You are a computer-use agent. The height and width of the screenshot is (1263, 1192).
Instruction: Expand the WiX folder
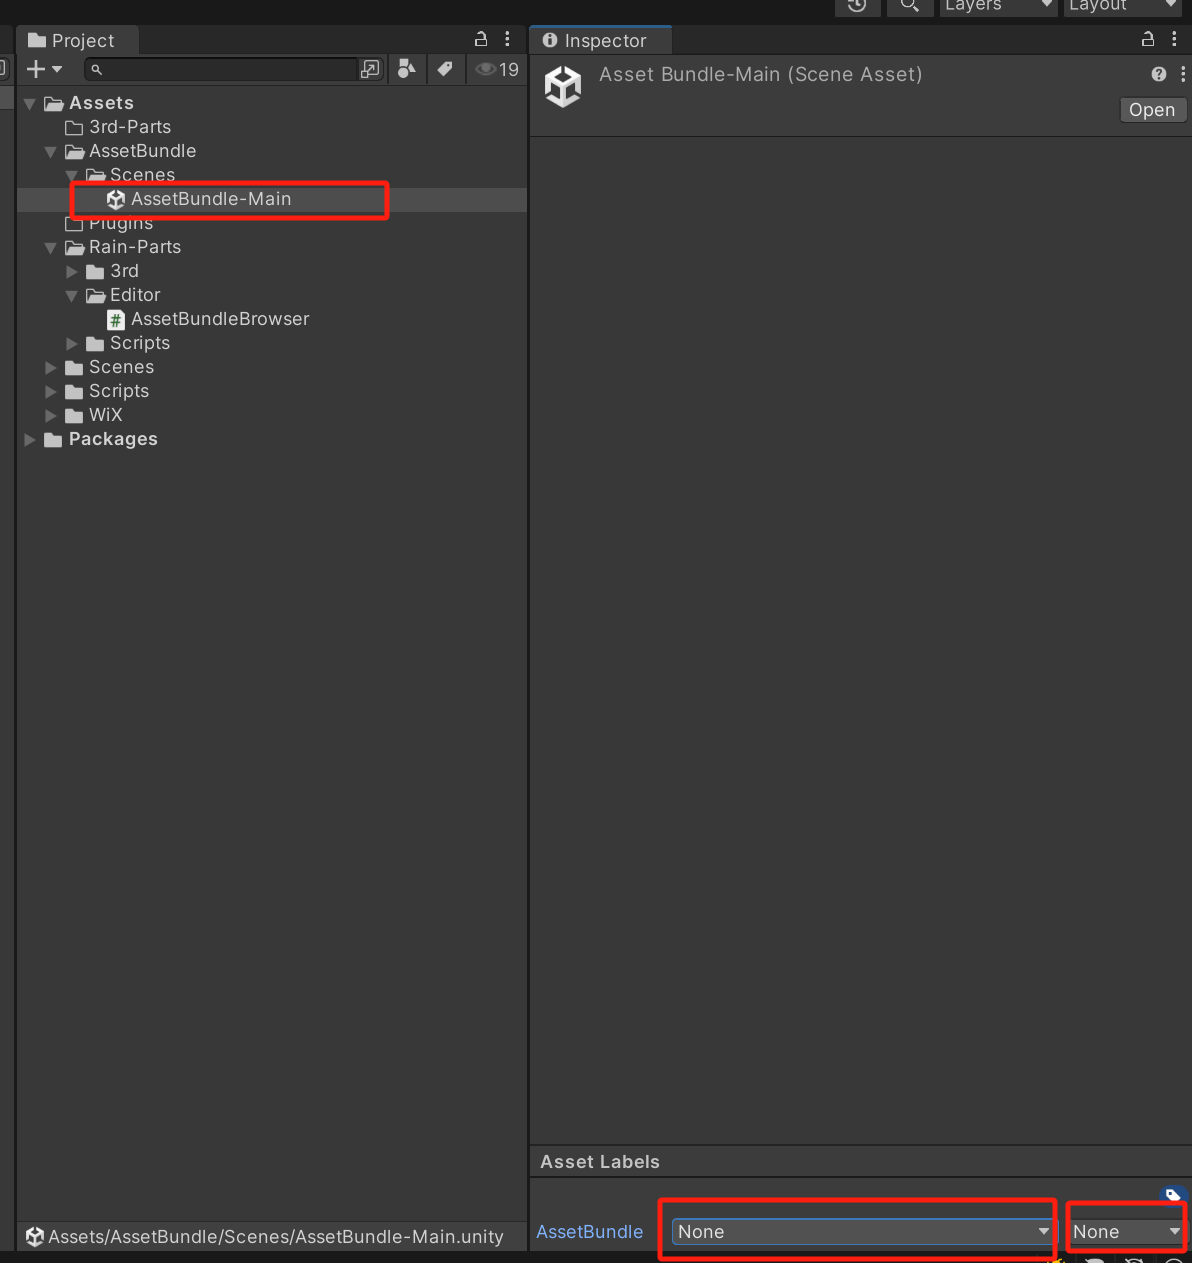(x=51, y=415)
